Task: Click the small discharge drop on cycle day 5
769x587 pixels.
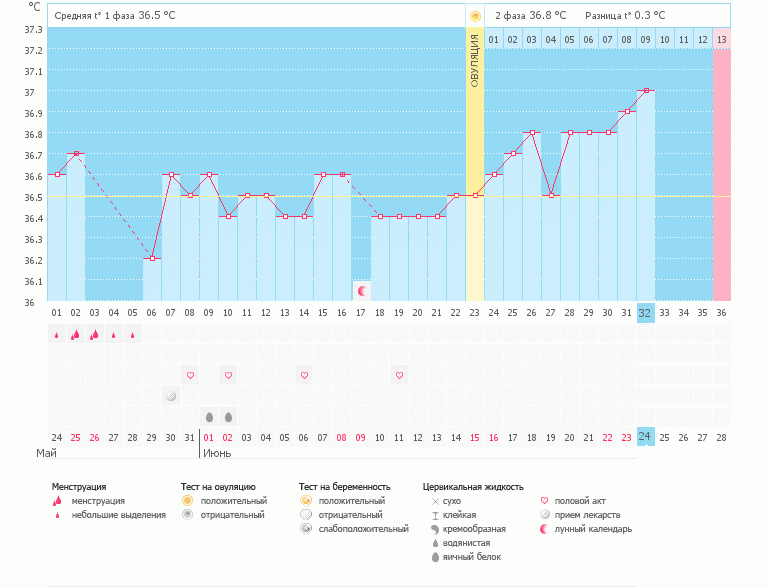Action: coord(133,336)
